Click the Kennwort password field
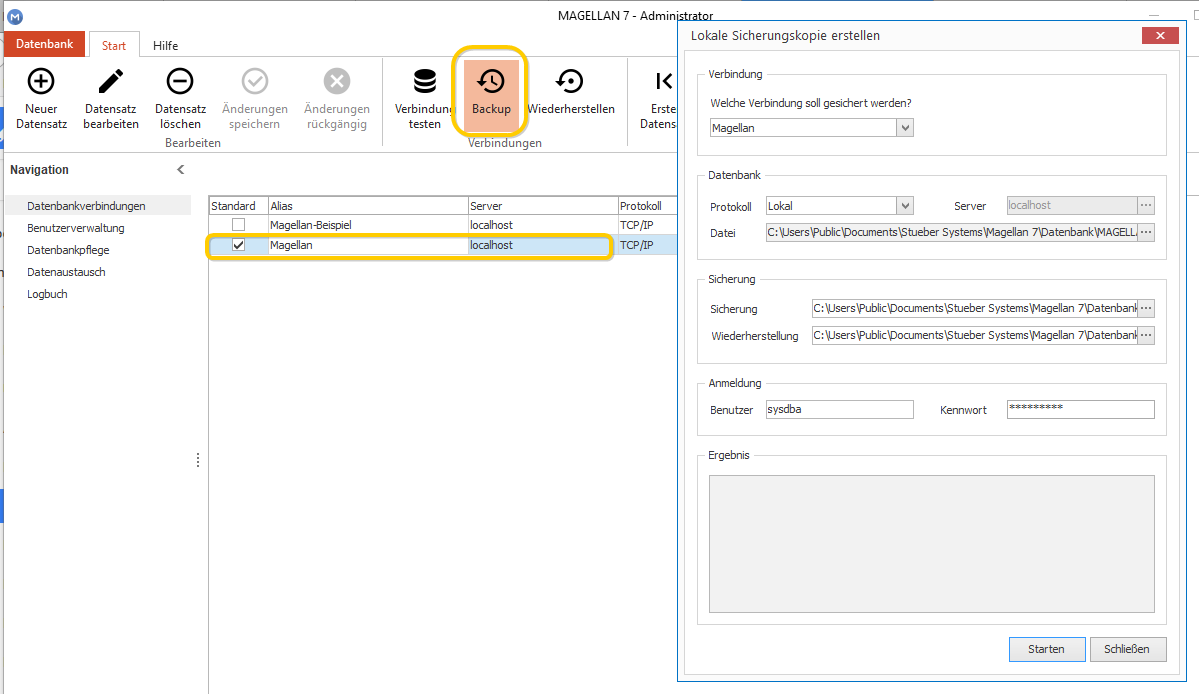The width and height of the screenshot is (1199, 694). point(1080,409)
